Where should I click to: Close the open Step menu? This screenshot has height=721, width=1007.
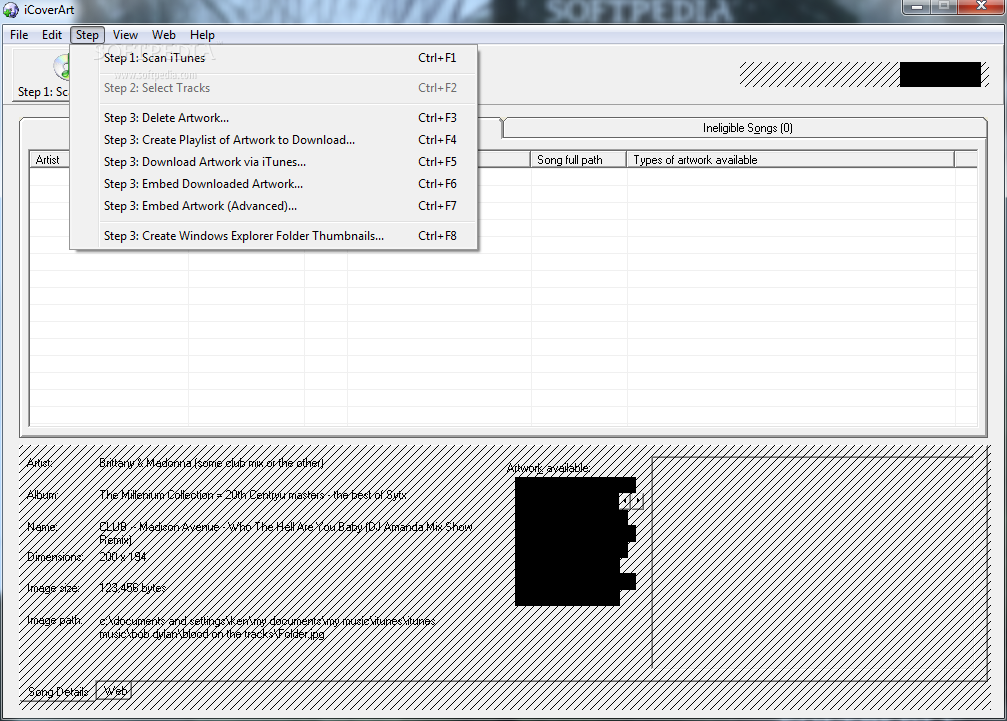87,35
